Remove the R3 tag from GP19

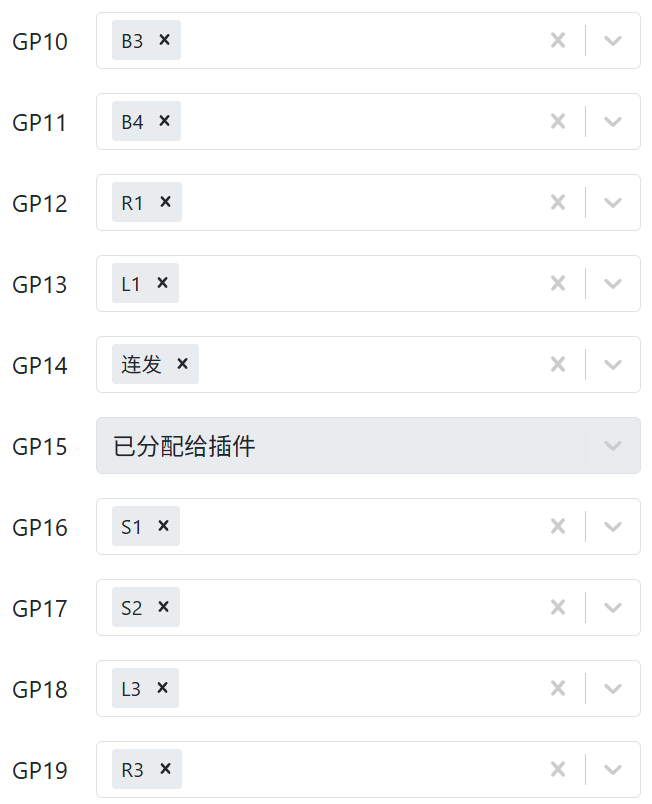165,769
